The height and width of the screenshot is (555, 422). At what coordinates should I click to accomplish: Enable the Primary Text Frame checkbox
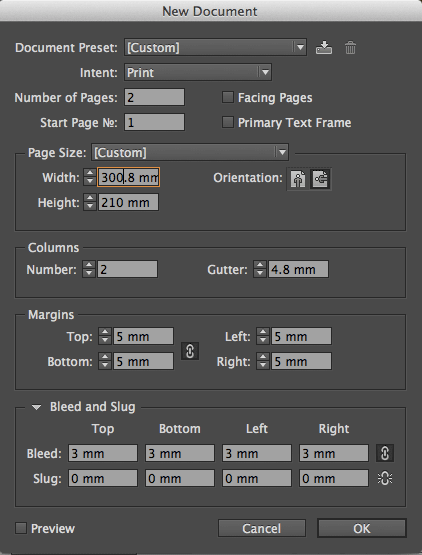[228, 122]
